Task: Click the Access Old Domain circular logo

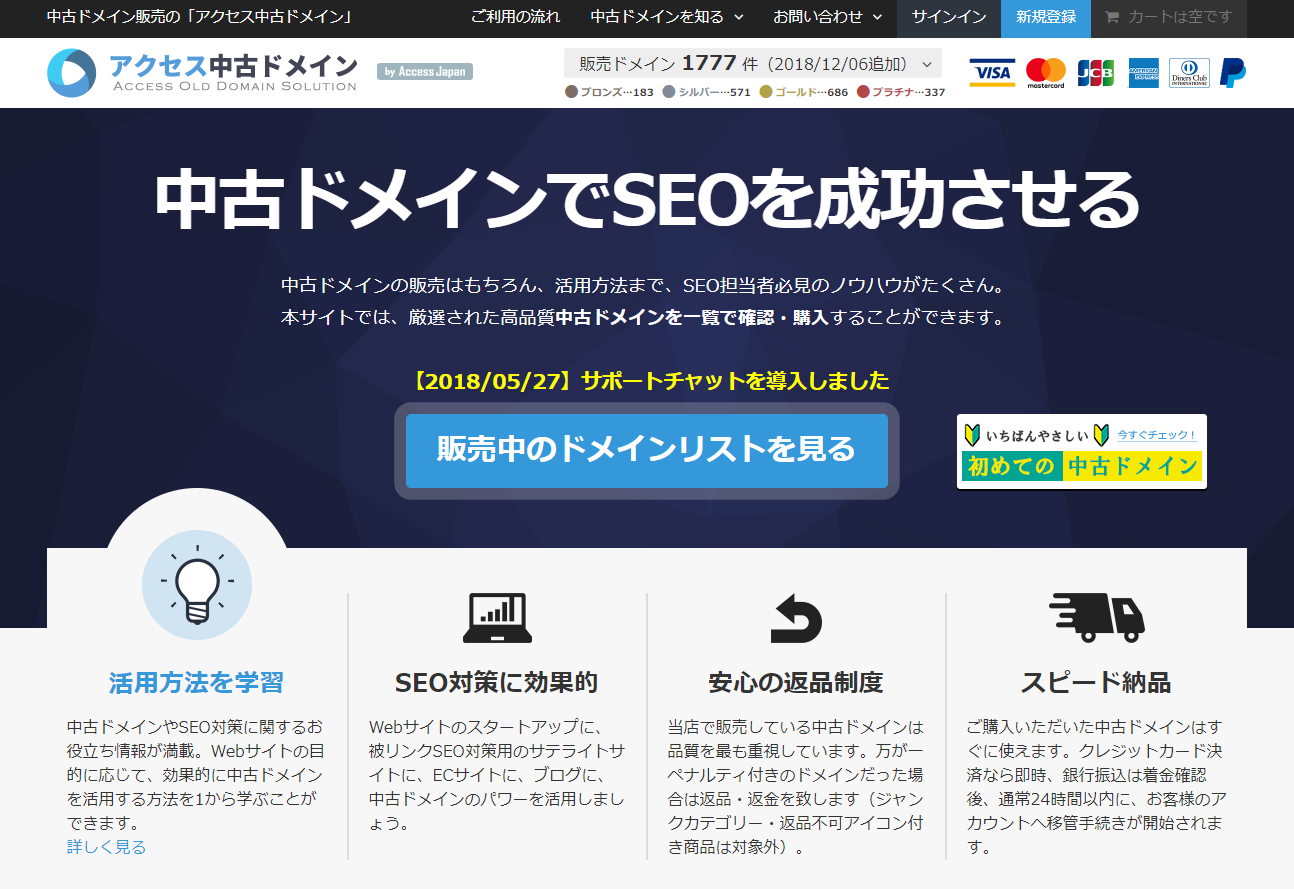Action: click(72, 73)
